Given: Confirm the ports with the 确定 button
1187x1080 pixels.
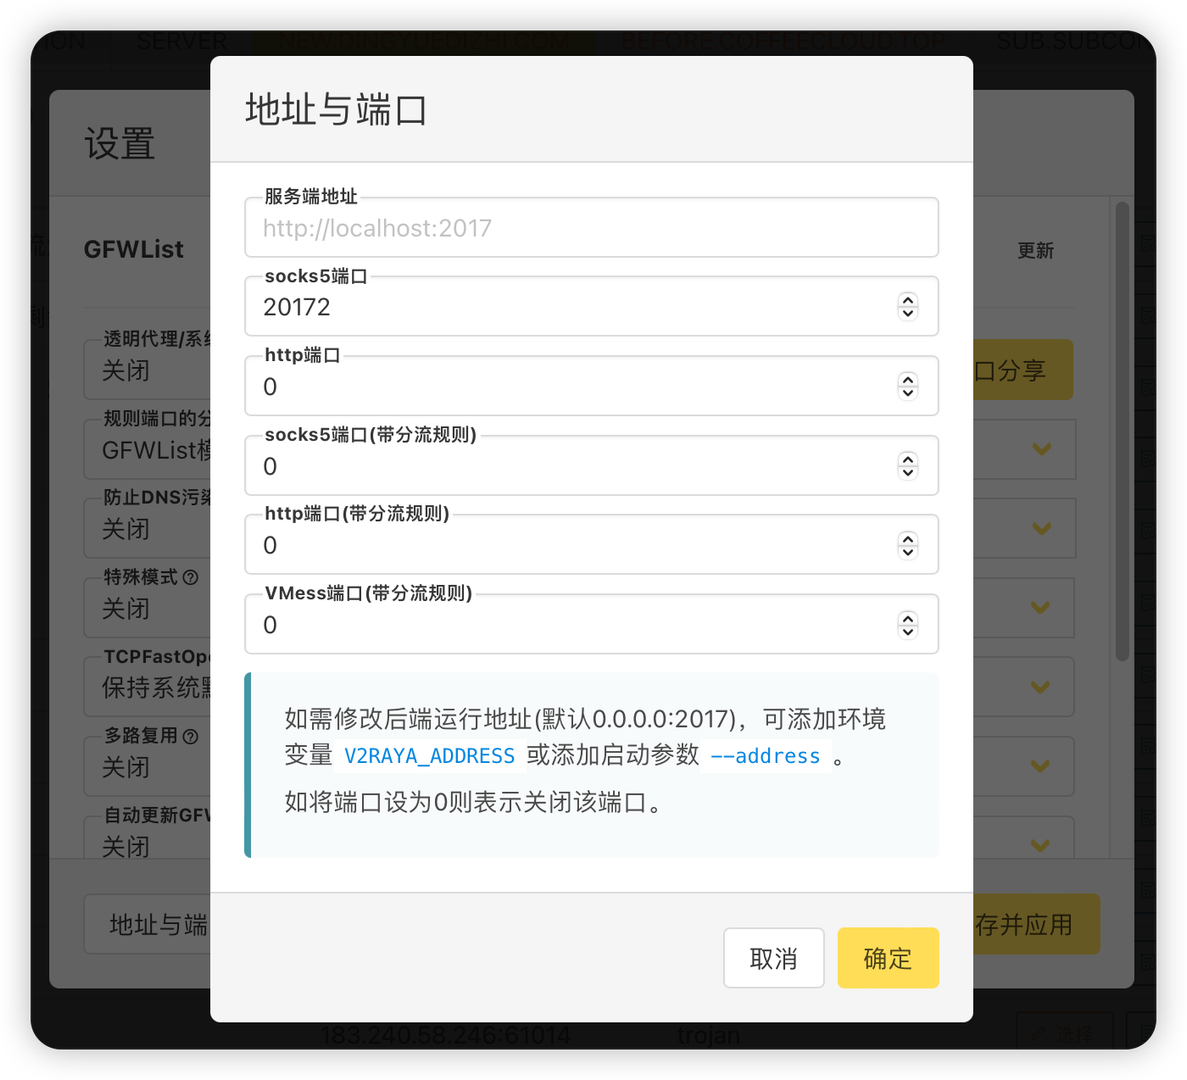Looking at the screenshot, I should coord(887,958).
